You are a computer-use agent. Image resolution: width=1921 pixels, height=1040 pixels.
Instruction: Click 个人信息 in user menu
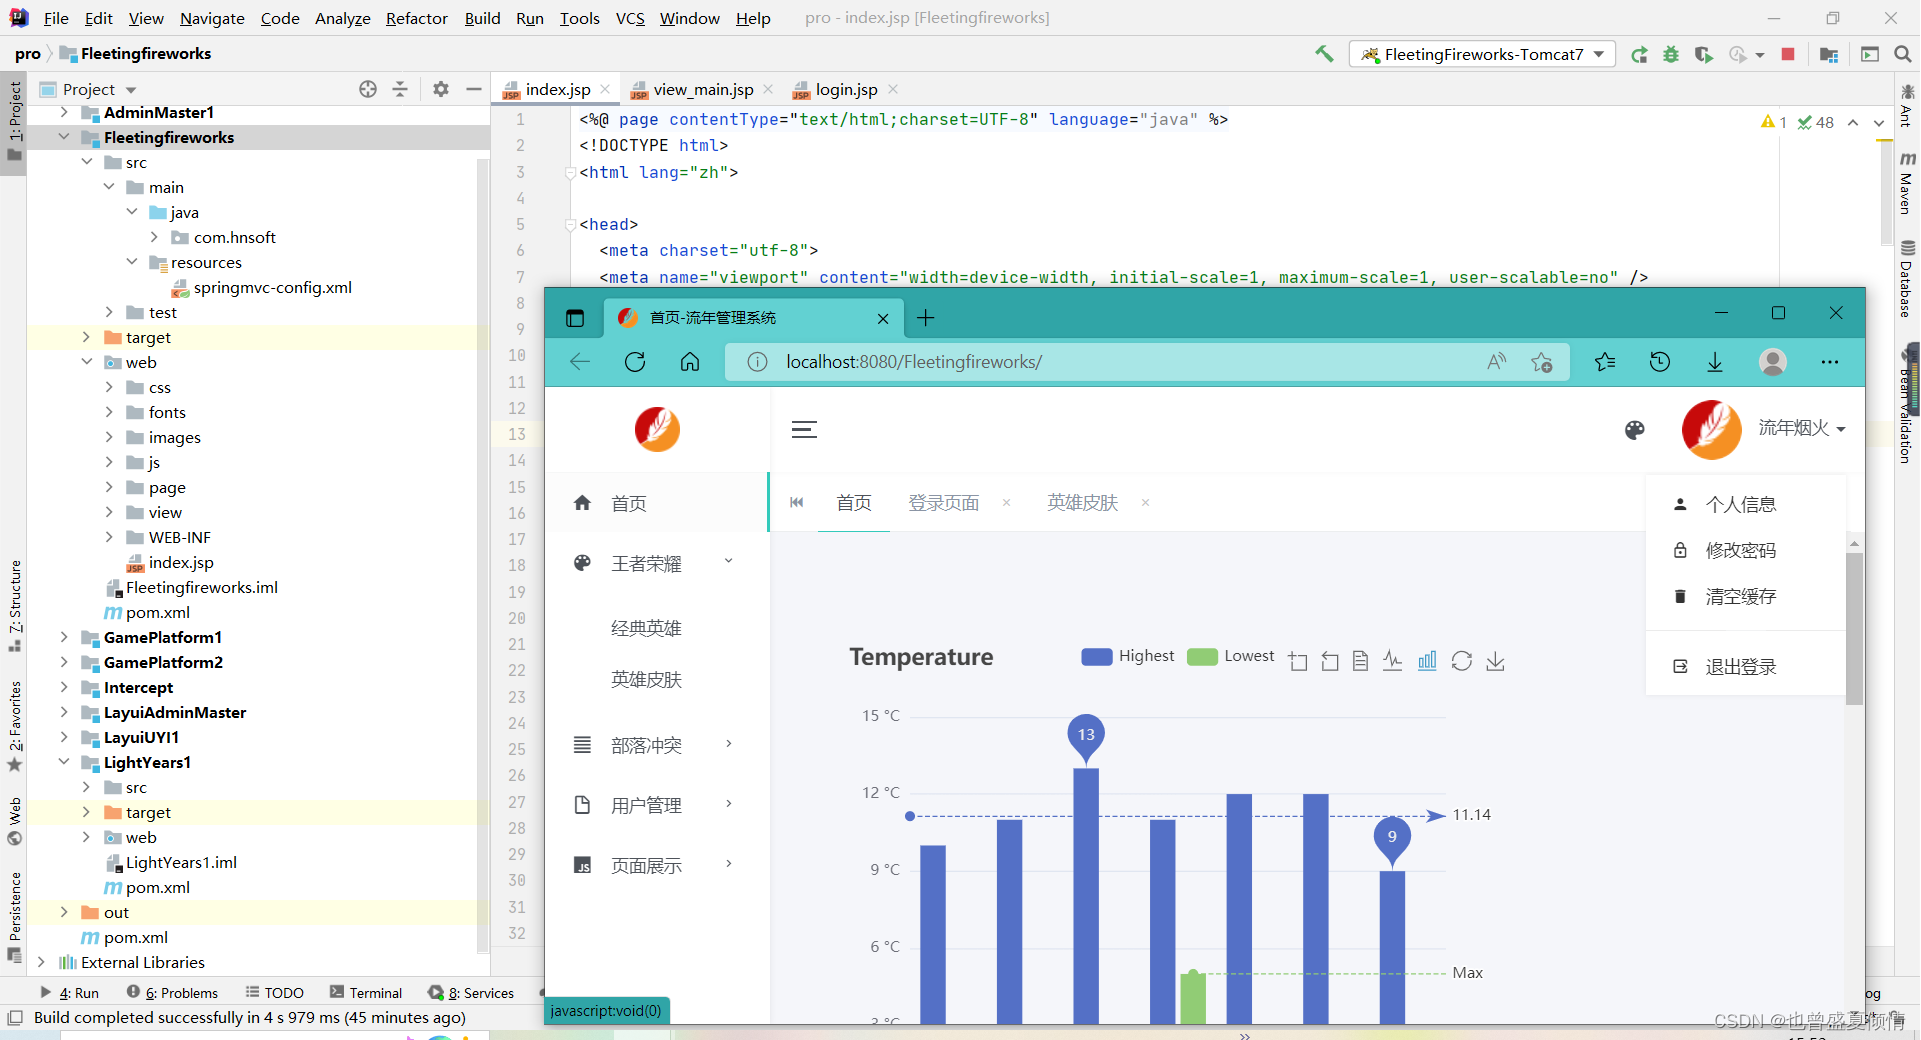pyautogui.click(x=1740, y=505)
